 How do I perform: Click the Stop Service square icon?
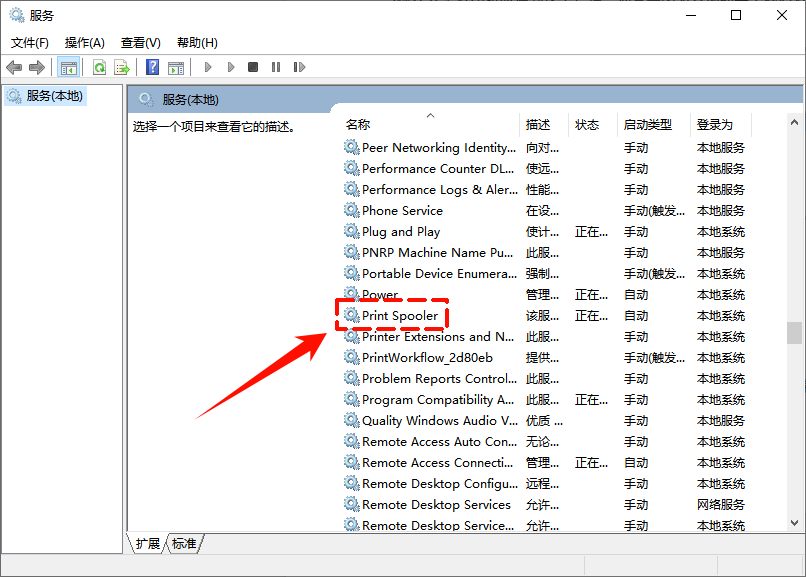pyautogui.click(x=253, y=67)
